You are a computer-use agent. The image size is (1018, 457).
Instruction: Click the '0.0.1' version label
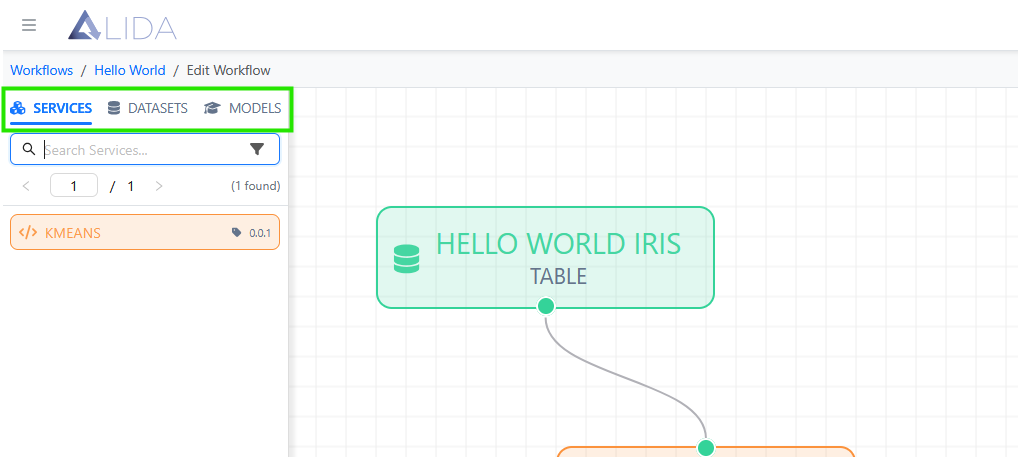tap(260, 233)
